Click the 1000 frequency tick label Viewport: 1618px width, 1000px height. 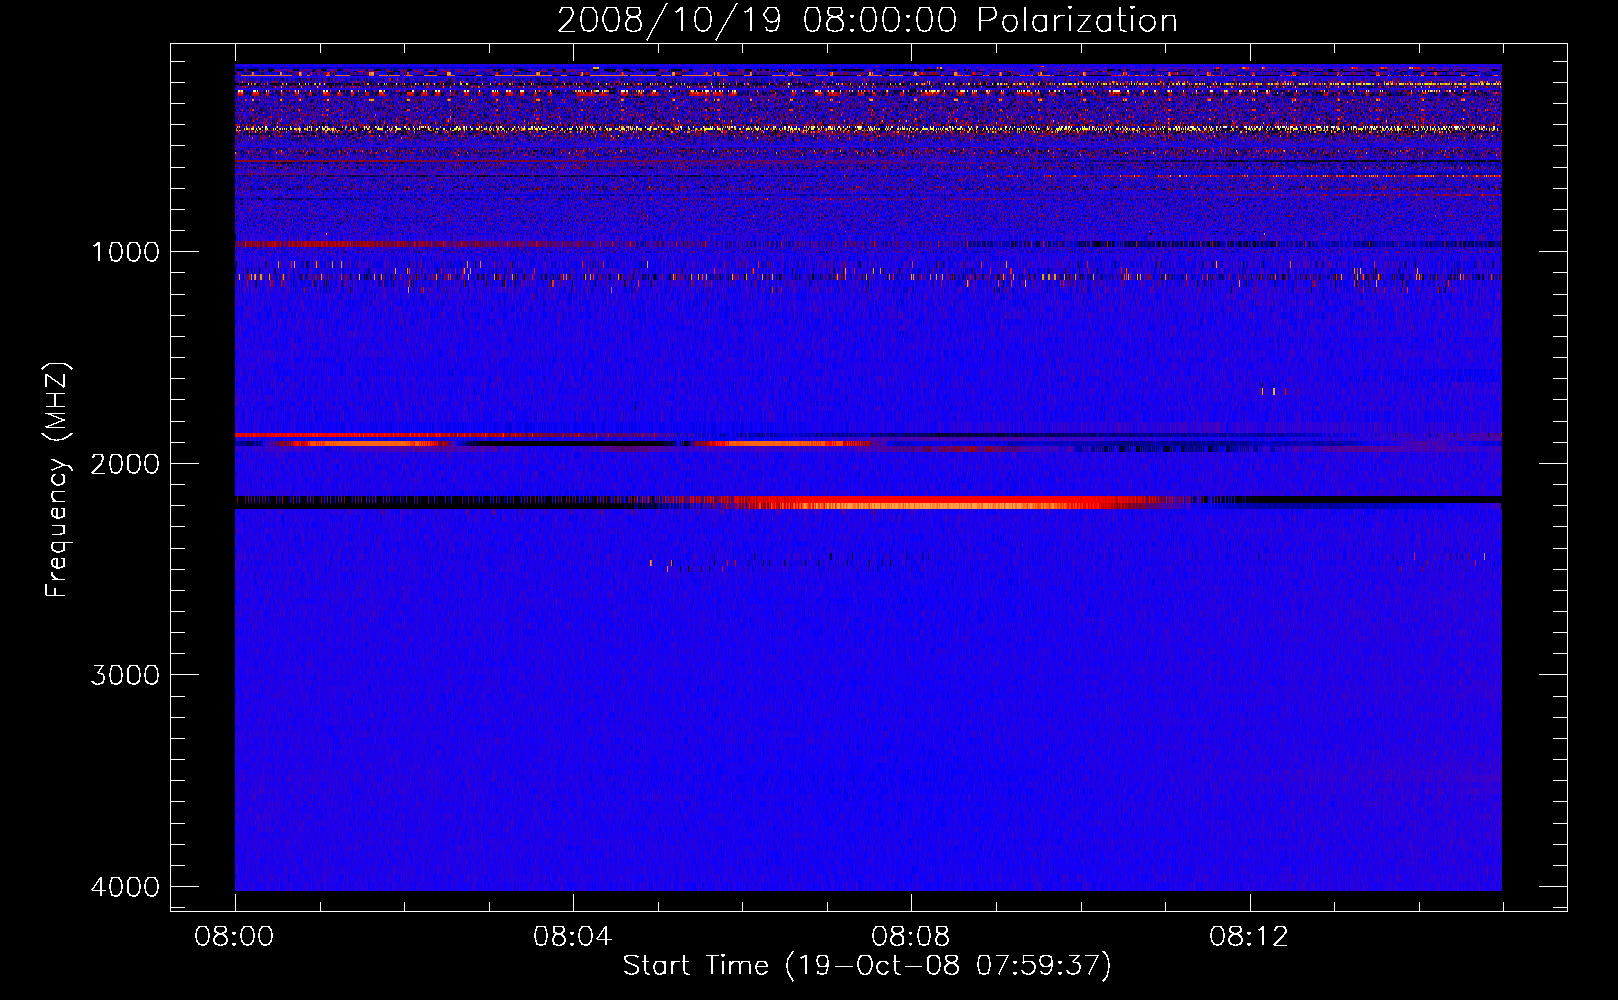click(x=125, y=252)
